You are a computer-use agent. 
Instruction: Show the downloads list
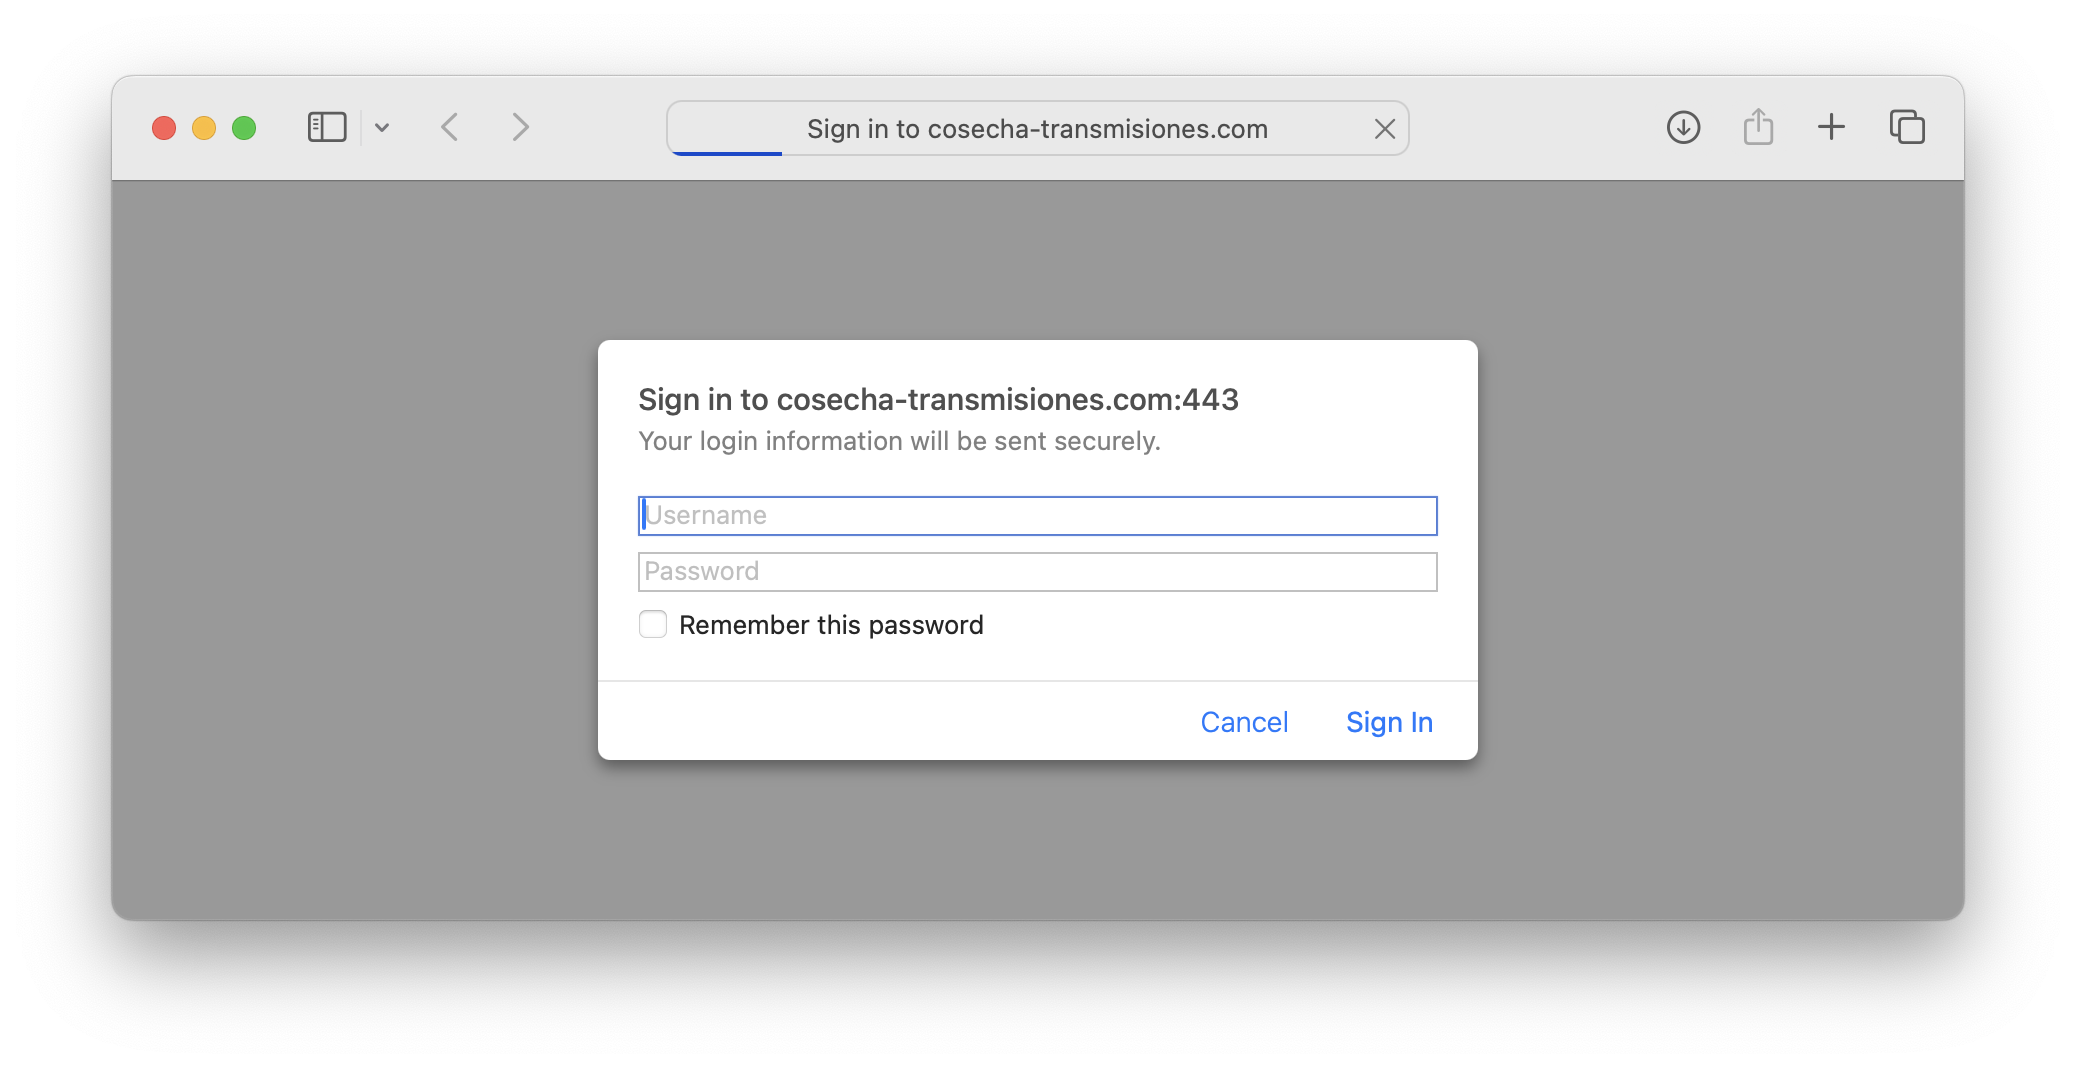click(1683, 128)
